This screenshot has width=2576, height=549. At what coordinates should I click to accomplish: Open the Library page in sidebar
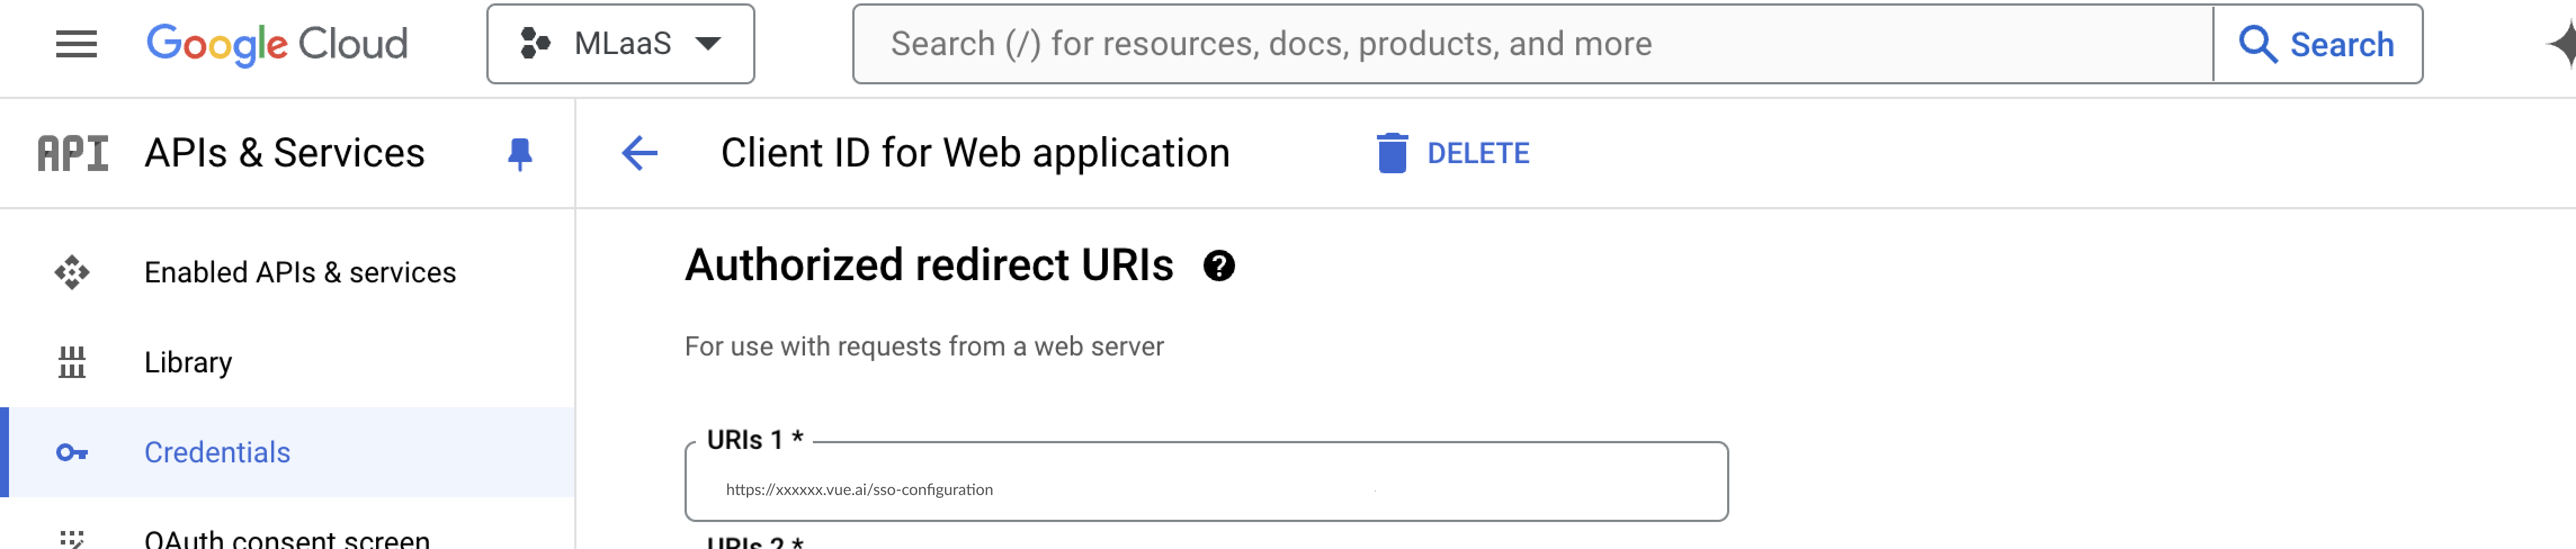188,362
